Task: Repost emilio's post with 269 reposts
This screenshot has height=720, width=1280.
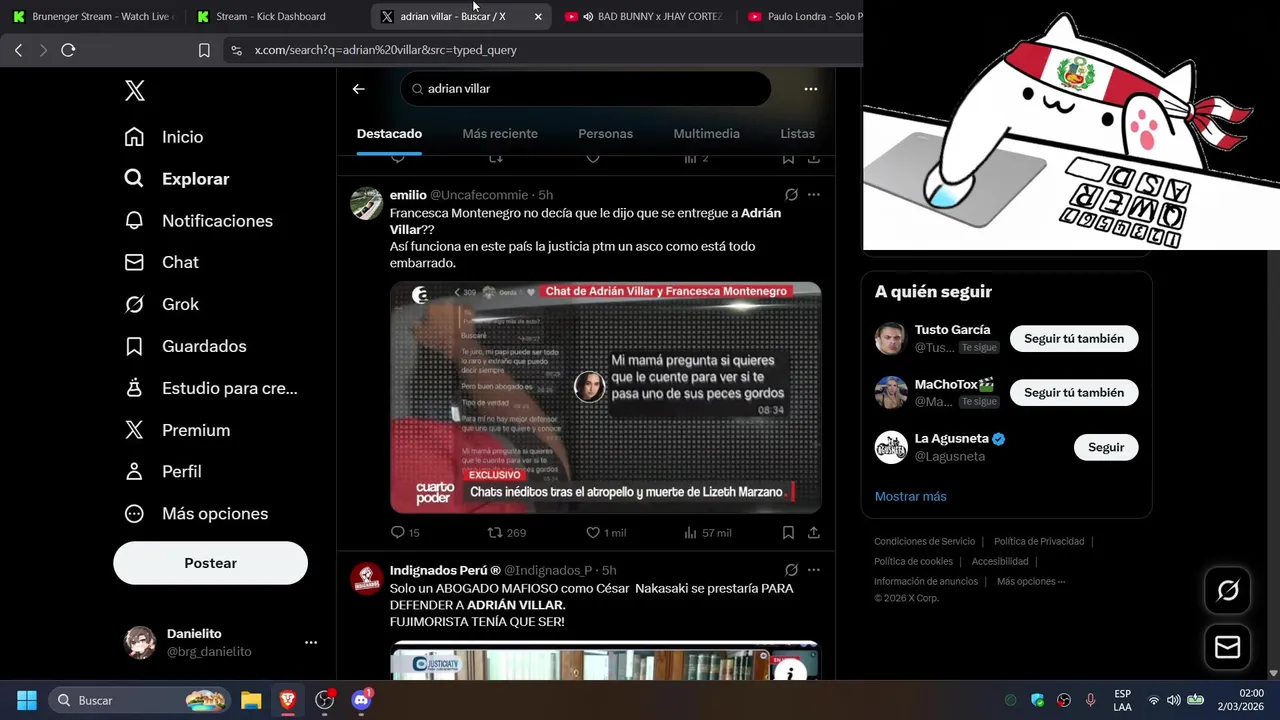Action: click(506, 533)
